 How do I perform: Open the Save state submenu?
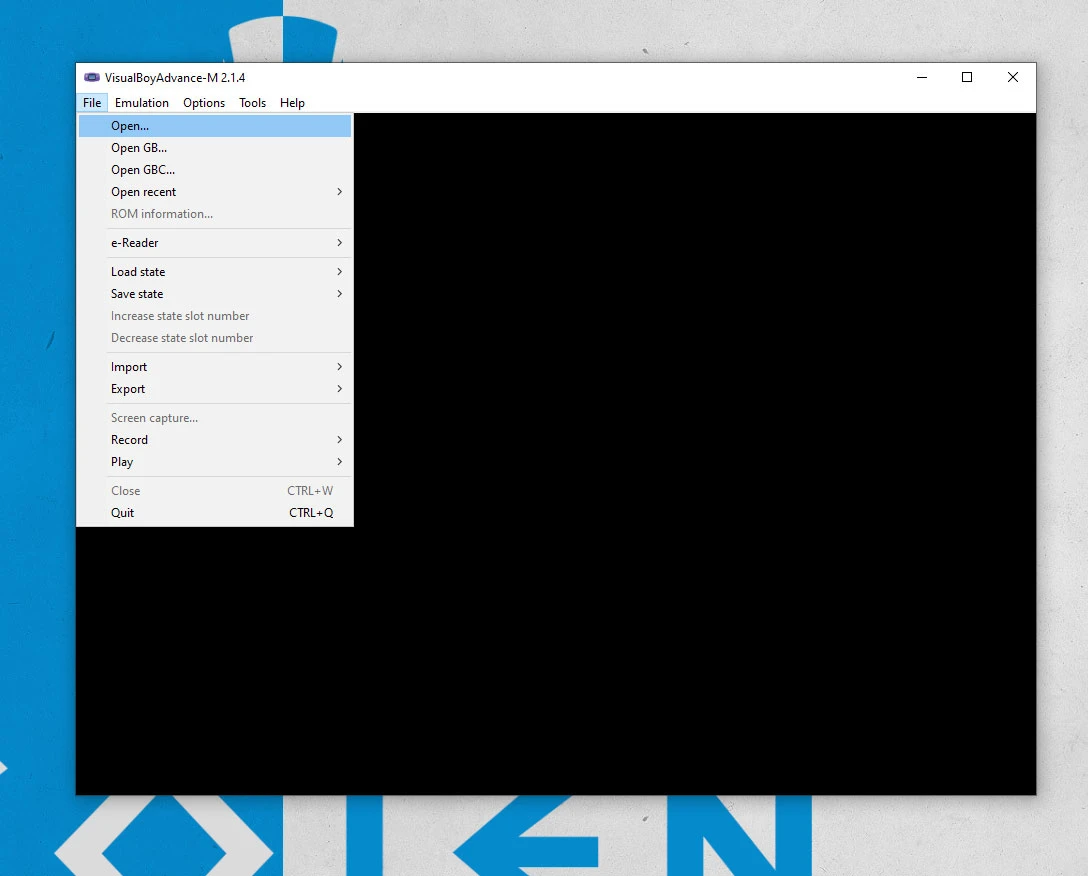[x=137, y=294]
